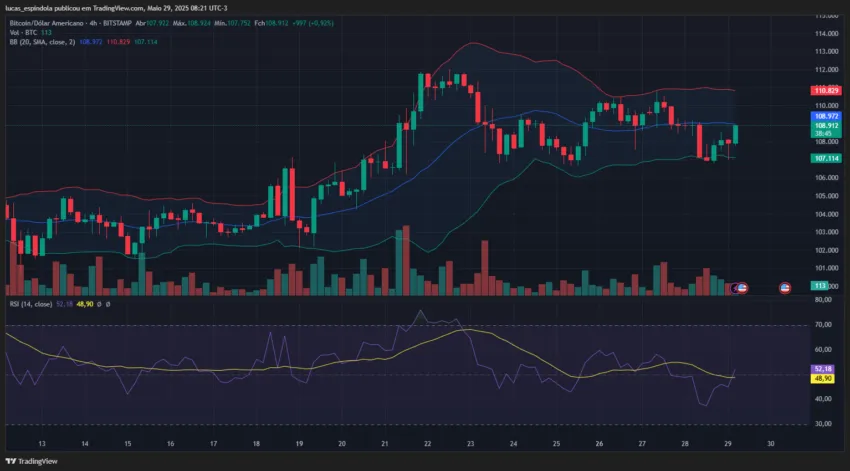Click the yellow 48,90 RSI average label

pos(823,378)
